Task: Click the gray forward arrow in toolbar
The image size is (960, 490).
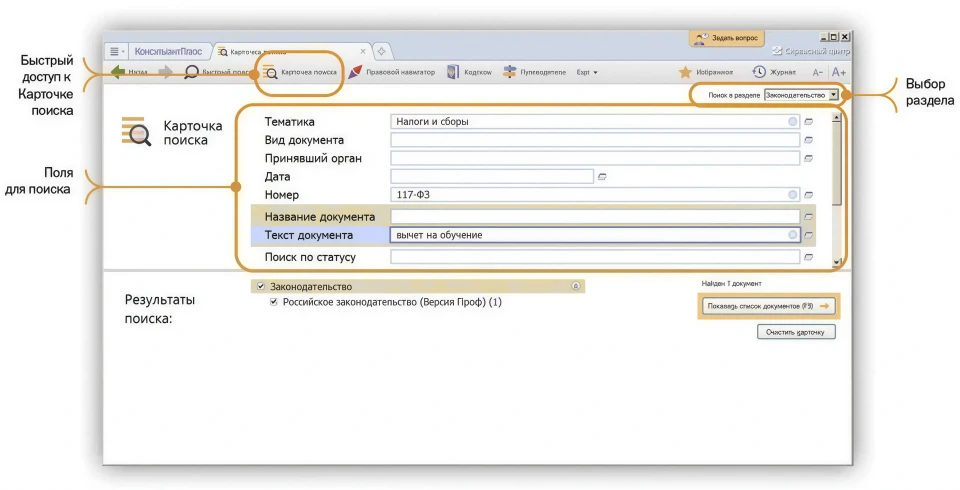Action: (165, 72)
